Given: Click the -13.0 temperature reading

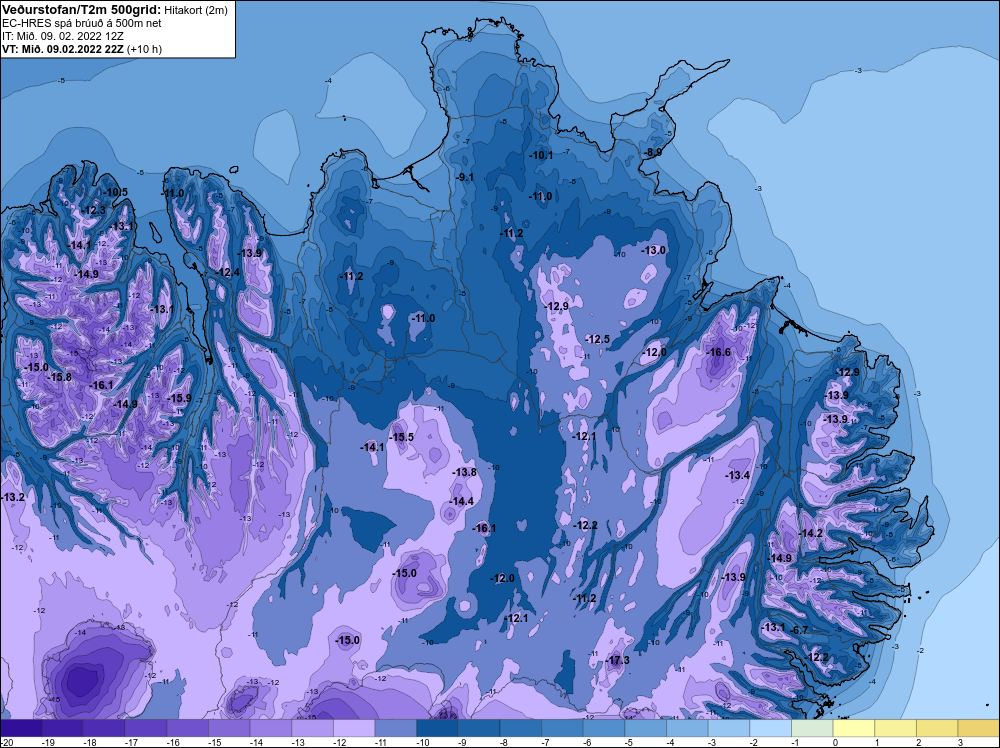Looking at the screenshot, I should pyautogui.click(x=654, y=250).
